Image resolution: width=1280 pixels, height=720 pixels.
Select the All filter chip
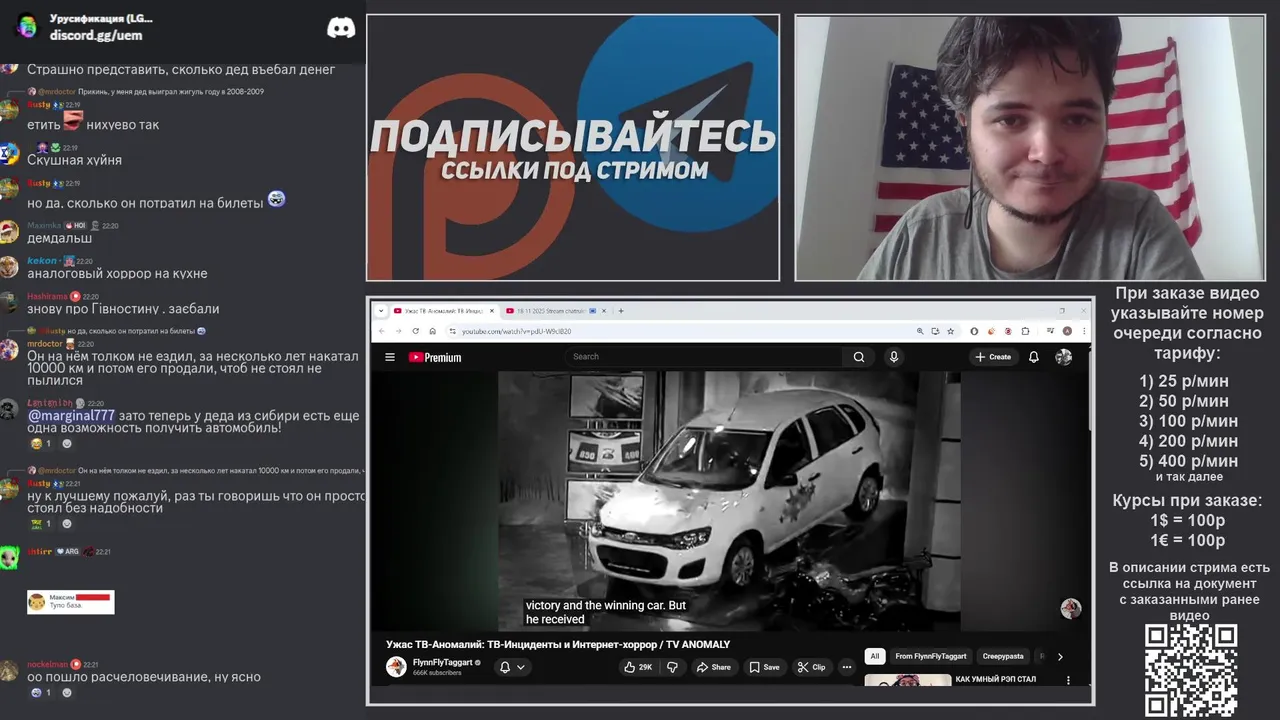point(875,657)
